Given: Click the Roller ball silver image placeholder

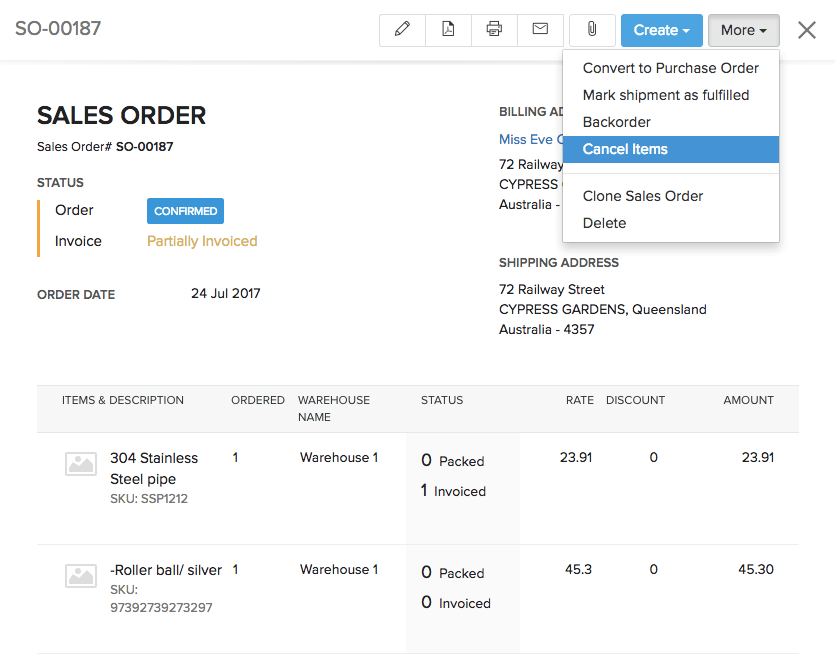Looking at the screenshot, I should (x=80, y=575).
